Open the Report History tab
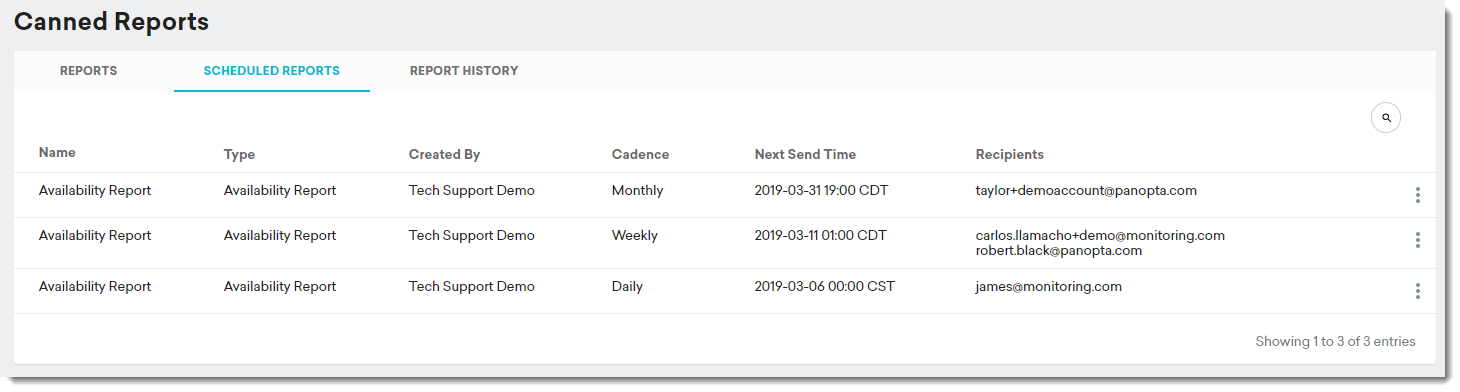 (464, 71)
